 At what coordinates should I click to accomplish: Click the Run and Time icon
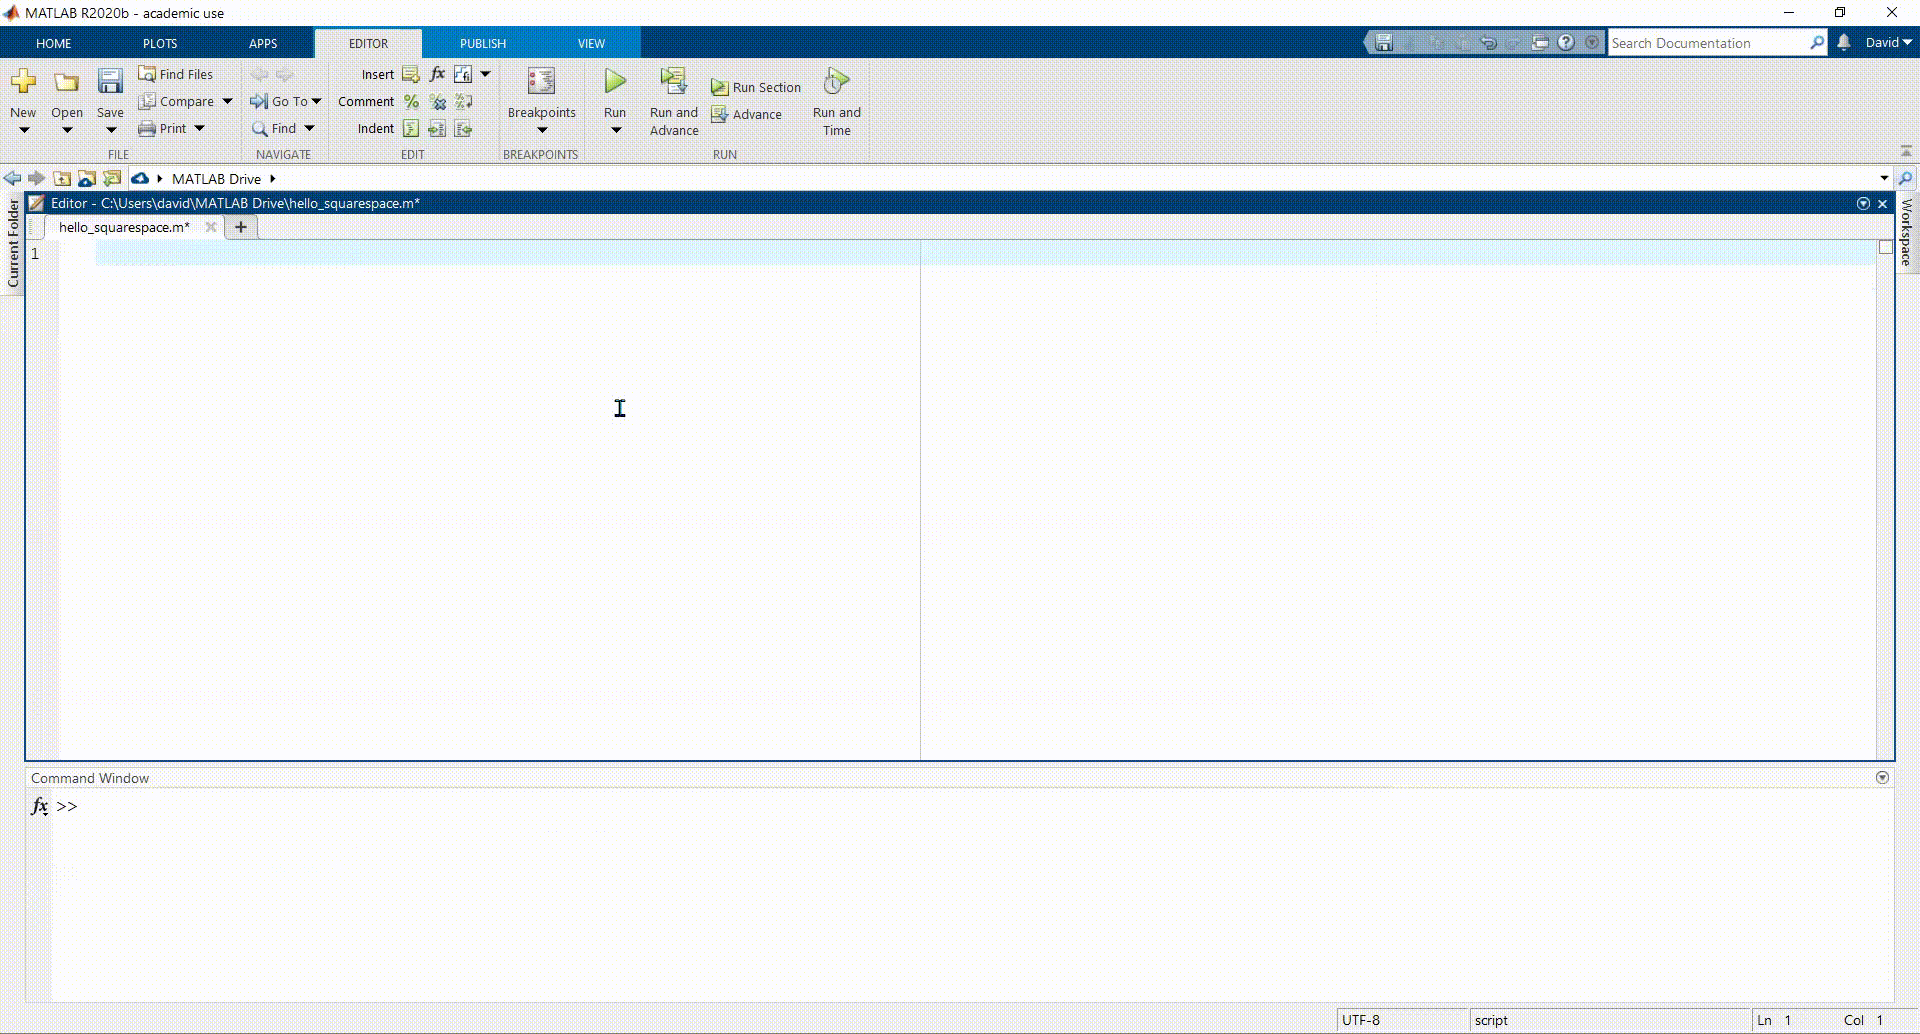[x=836, y=81]
